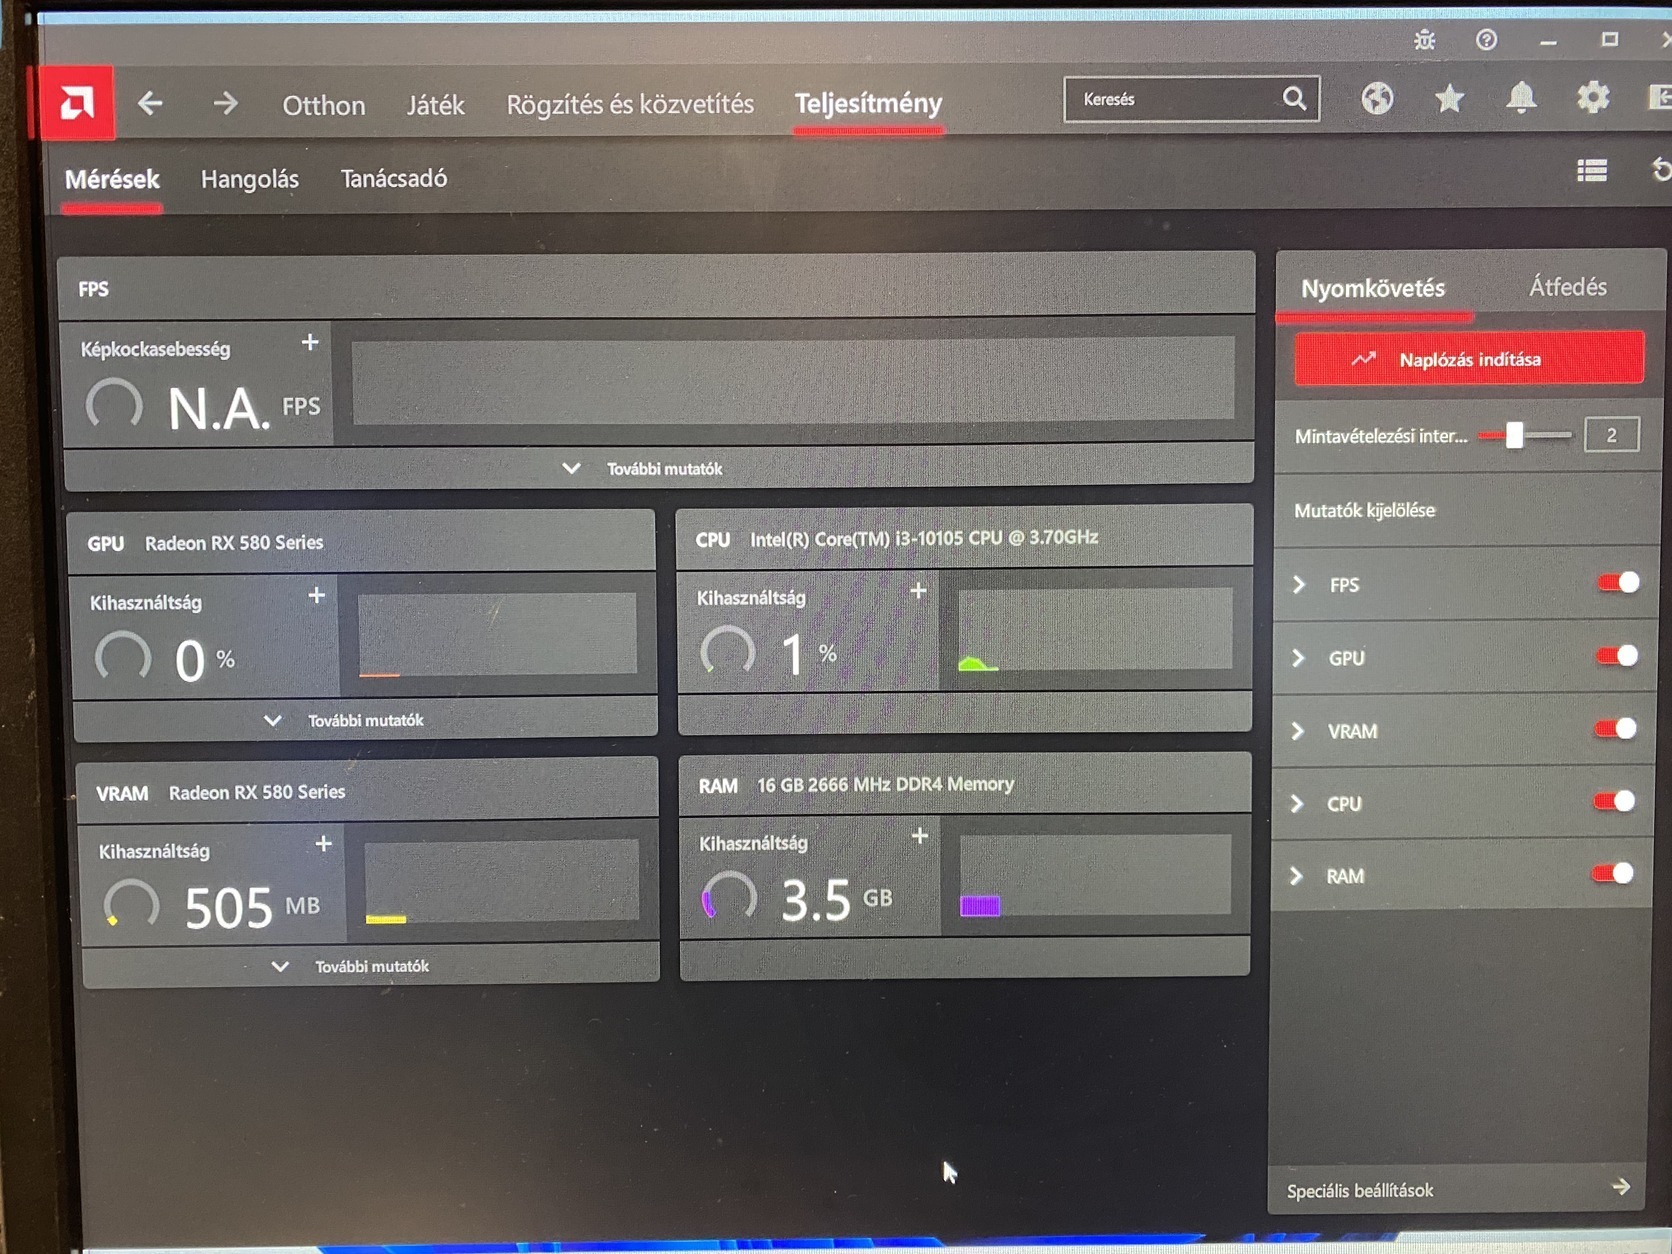The height and width of the screenshot is (1254, 1672).
Task: Click the '505 MB' VRAM value
Action: click(252, 907)
